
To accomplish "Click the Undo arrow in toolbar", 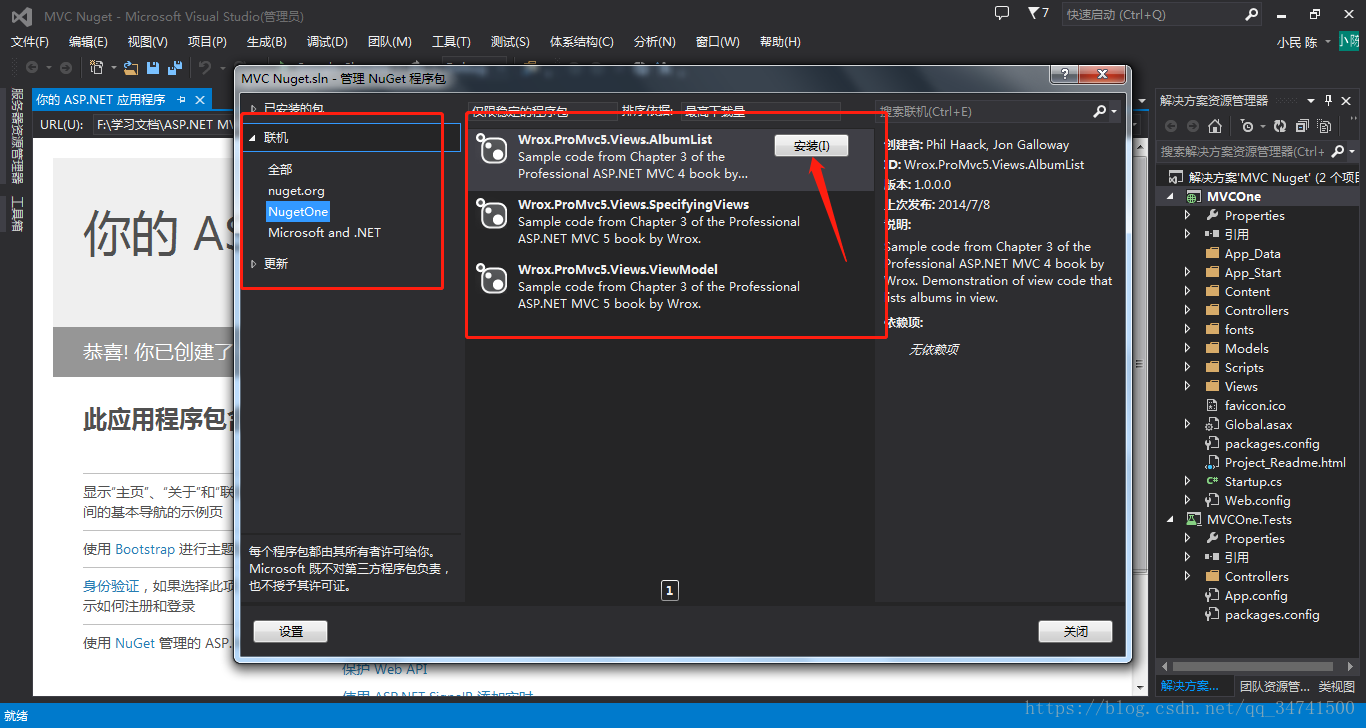I will tap(204, 67).
